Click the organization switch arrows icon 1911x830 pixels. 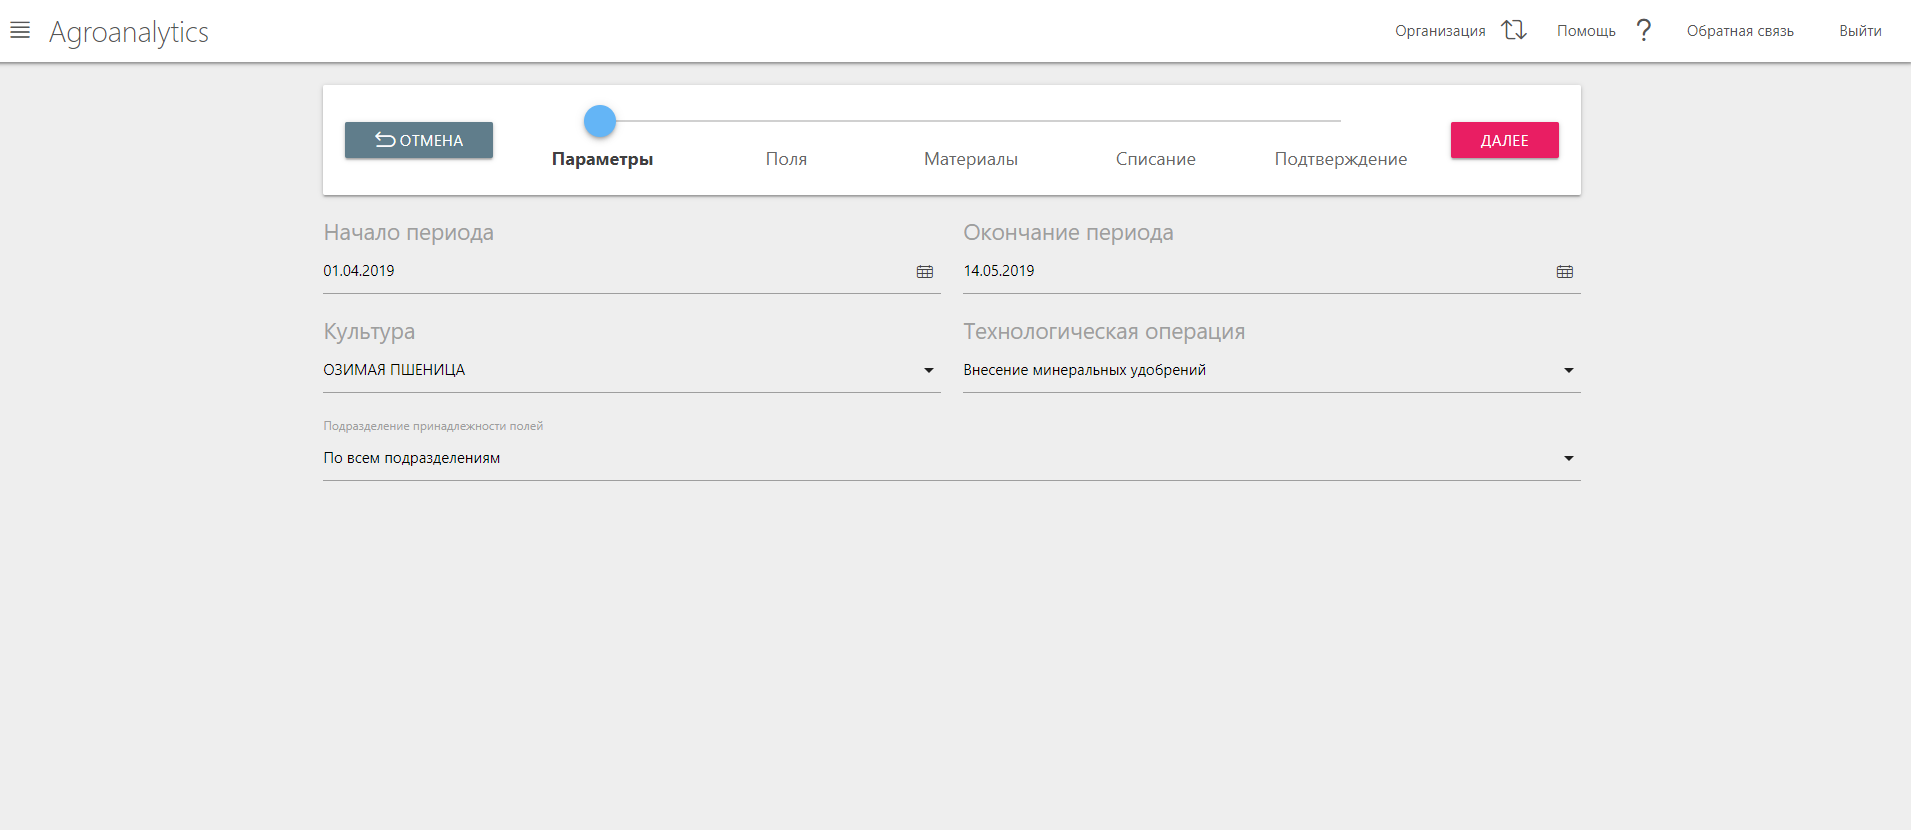[x=1514, y=30]
